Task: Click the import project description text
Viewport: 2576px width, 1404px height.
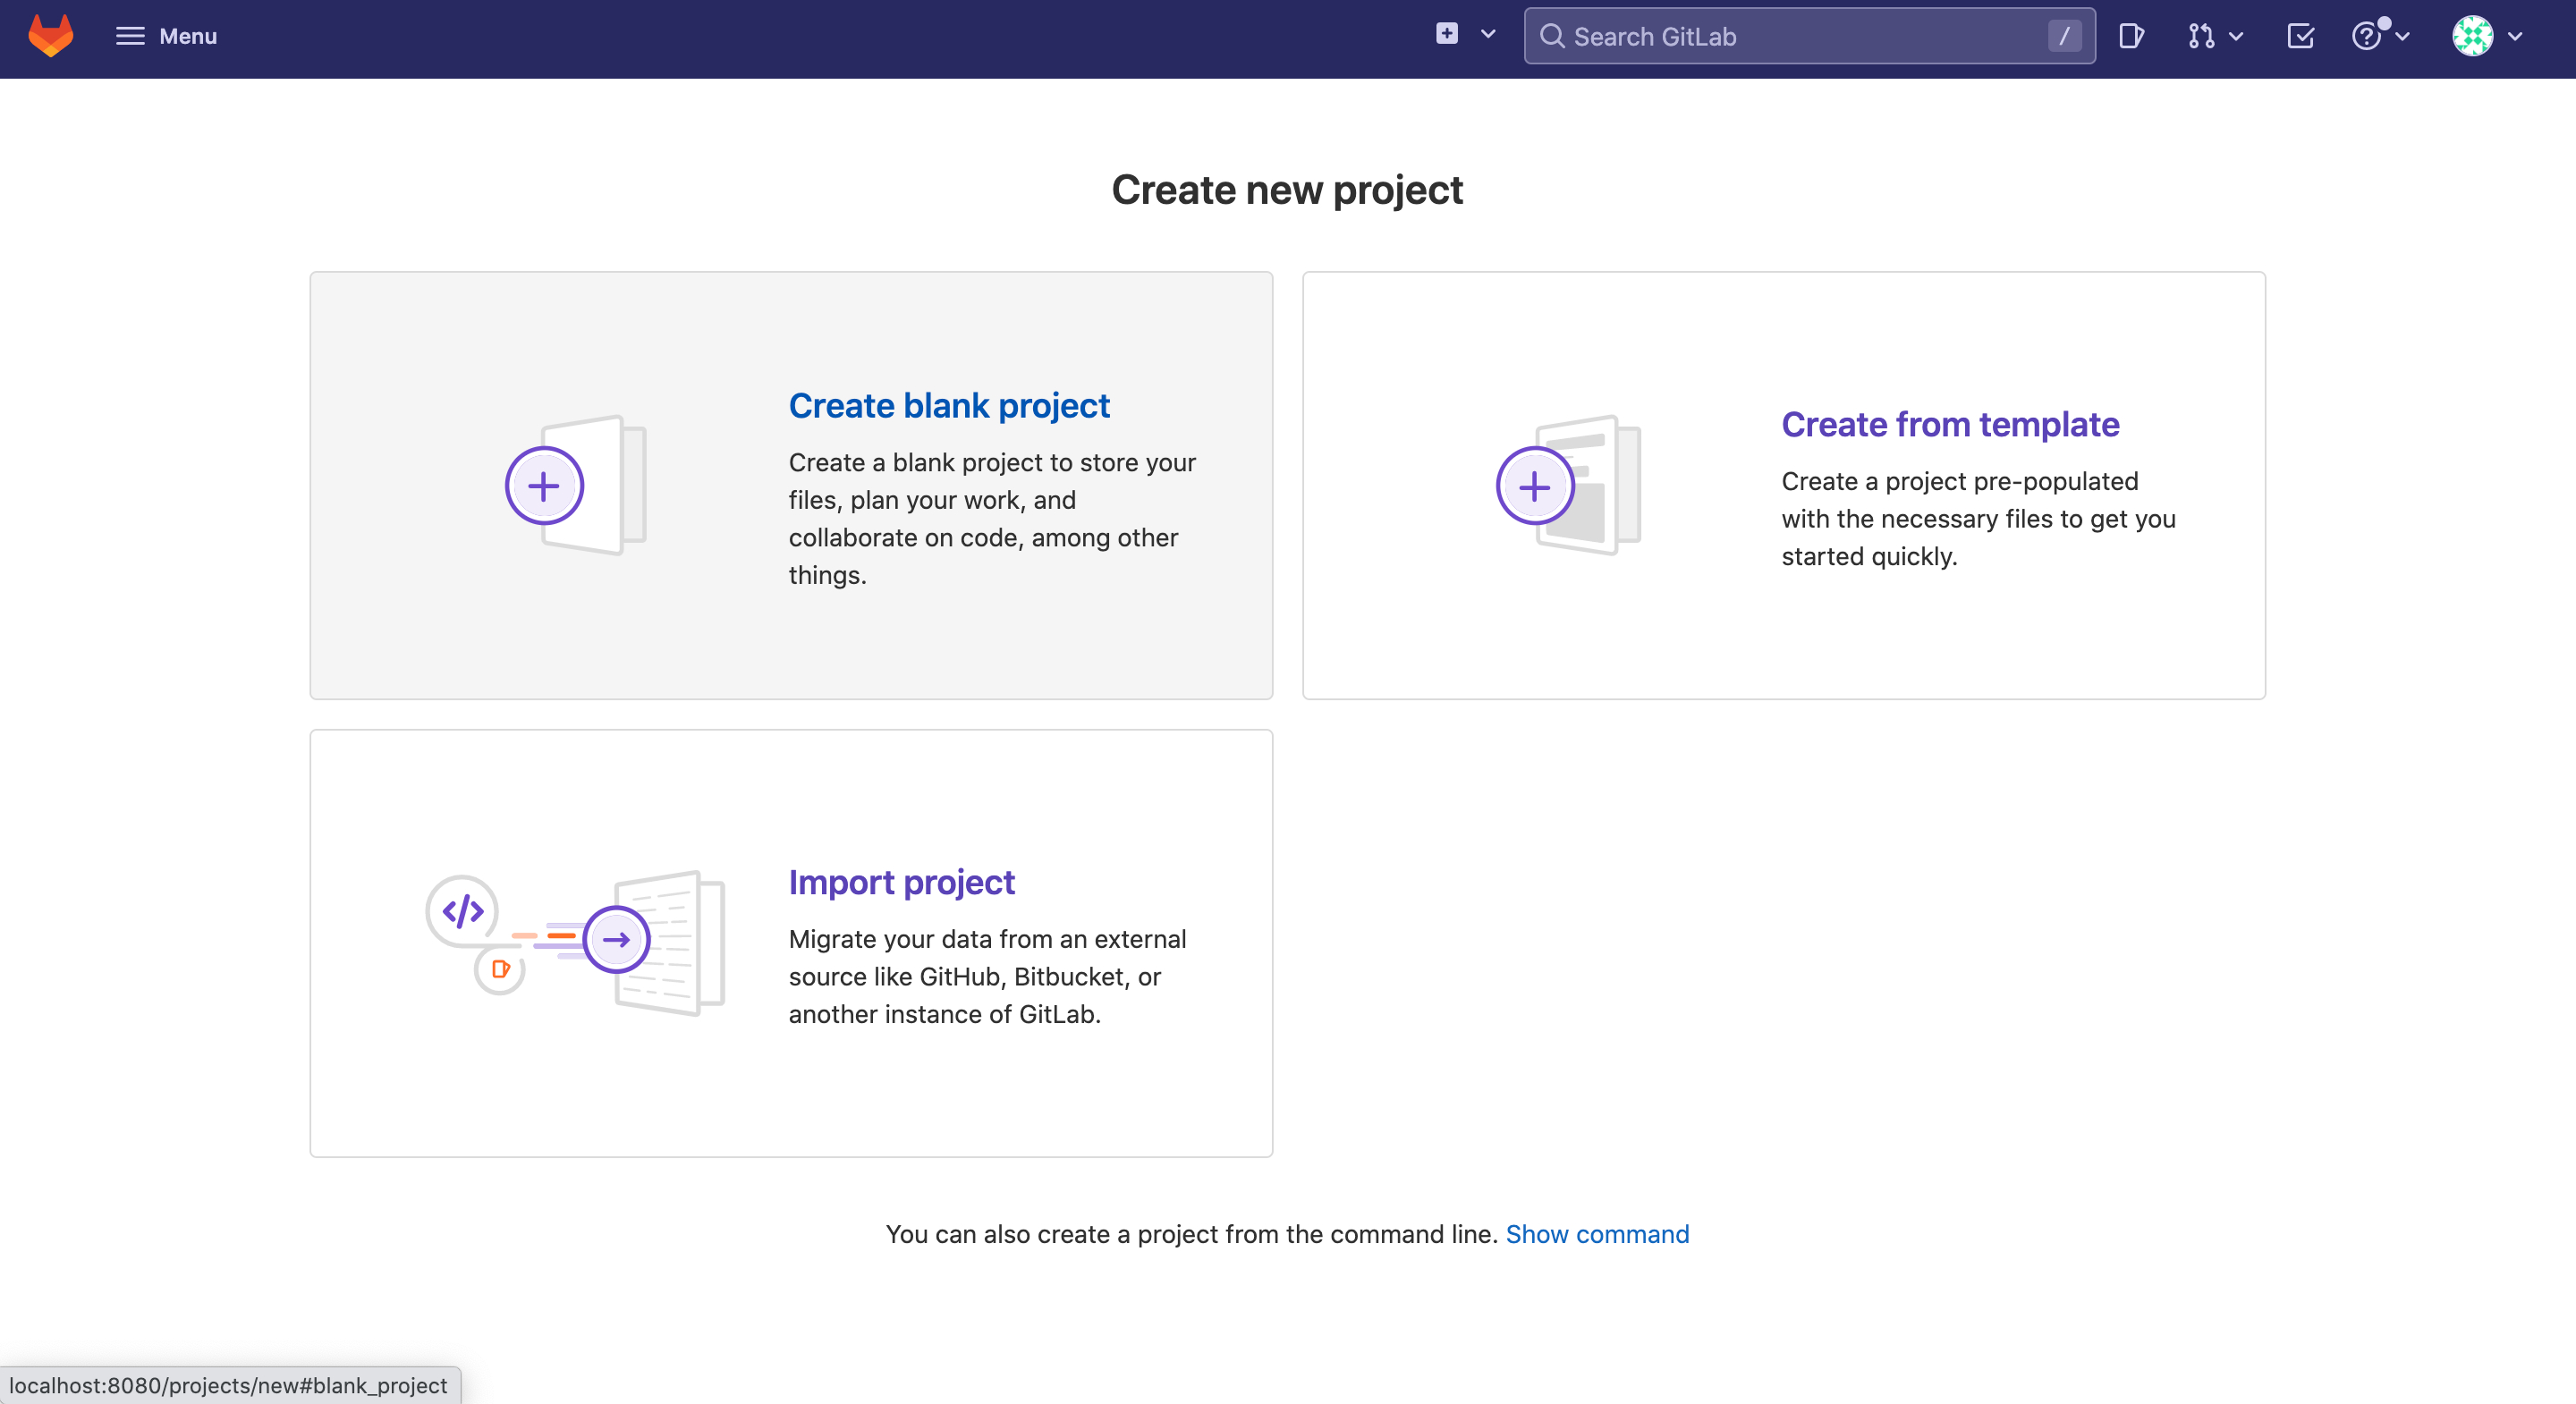Action: (x=987, y=976)
